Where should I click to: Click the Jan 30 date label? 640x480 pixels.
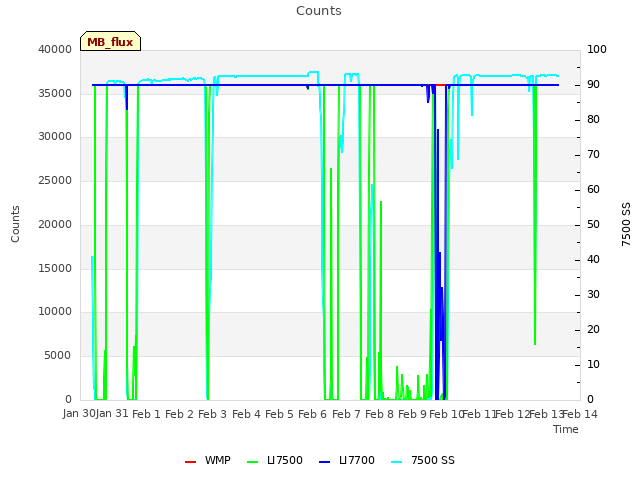click(x=79, y=414)
